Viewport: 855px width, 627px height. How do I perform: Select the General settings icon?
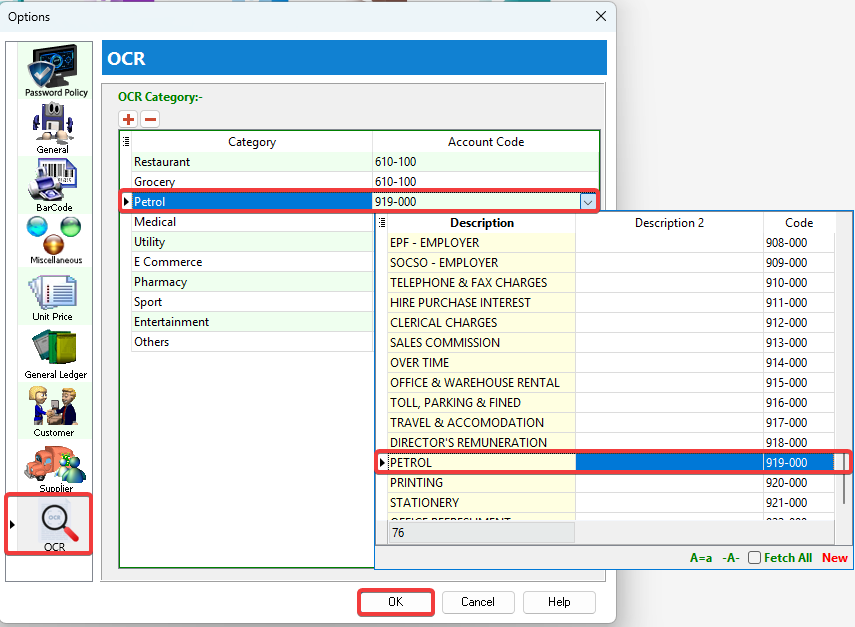(x=53, y=127)
